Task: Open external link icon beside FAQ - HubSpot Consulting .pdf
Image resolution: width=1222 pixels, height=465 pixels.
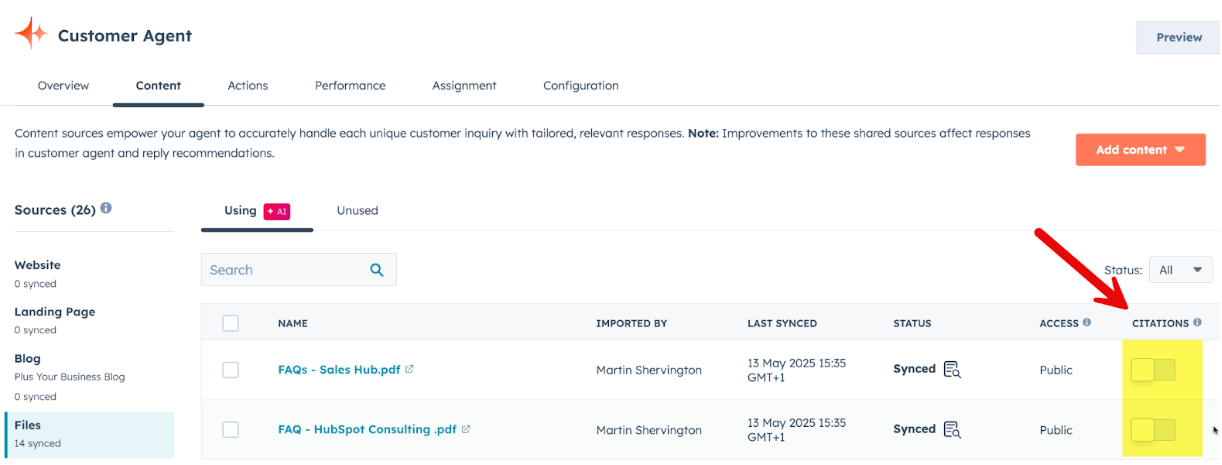Action: 466,429
